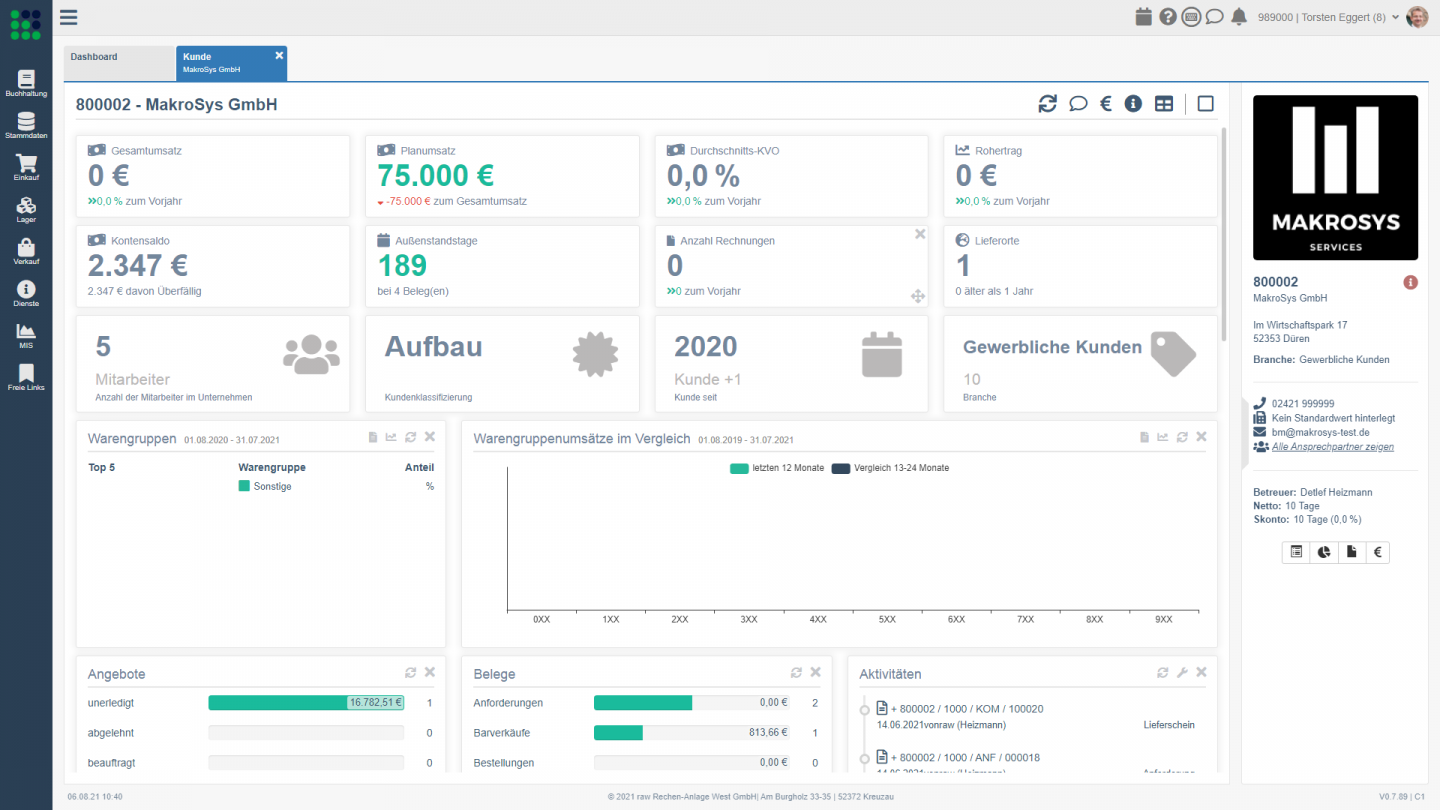Close Warengruppenumsätze im Vergleich widget

1201,437
